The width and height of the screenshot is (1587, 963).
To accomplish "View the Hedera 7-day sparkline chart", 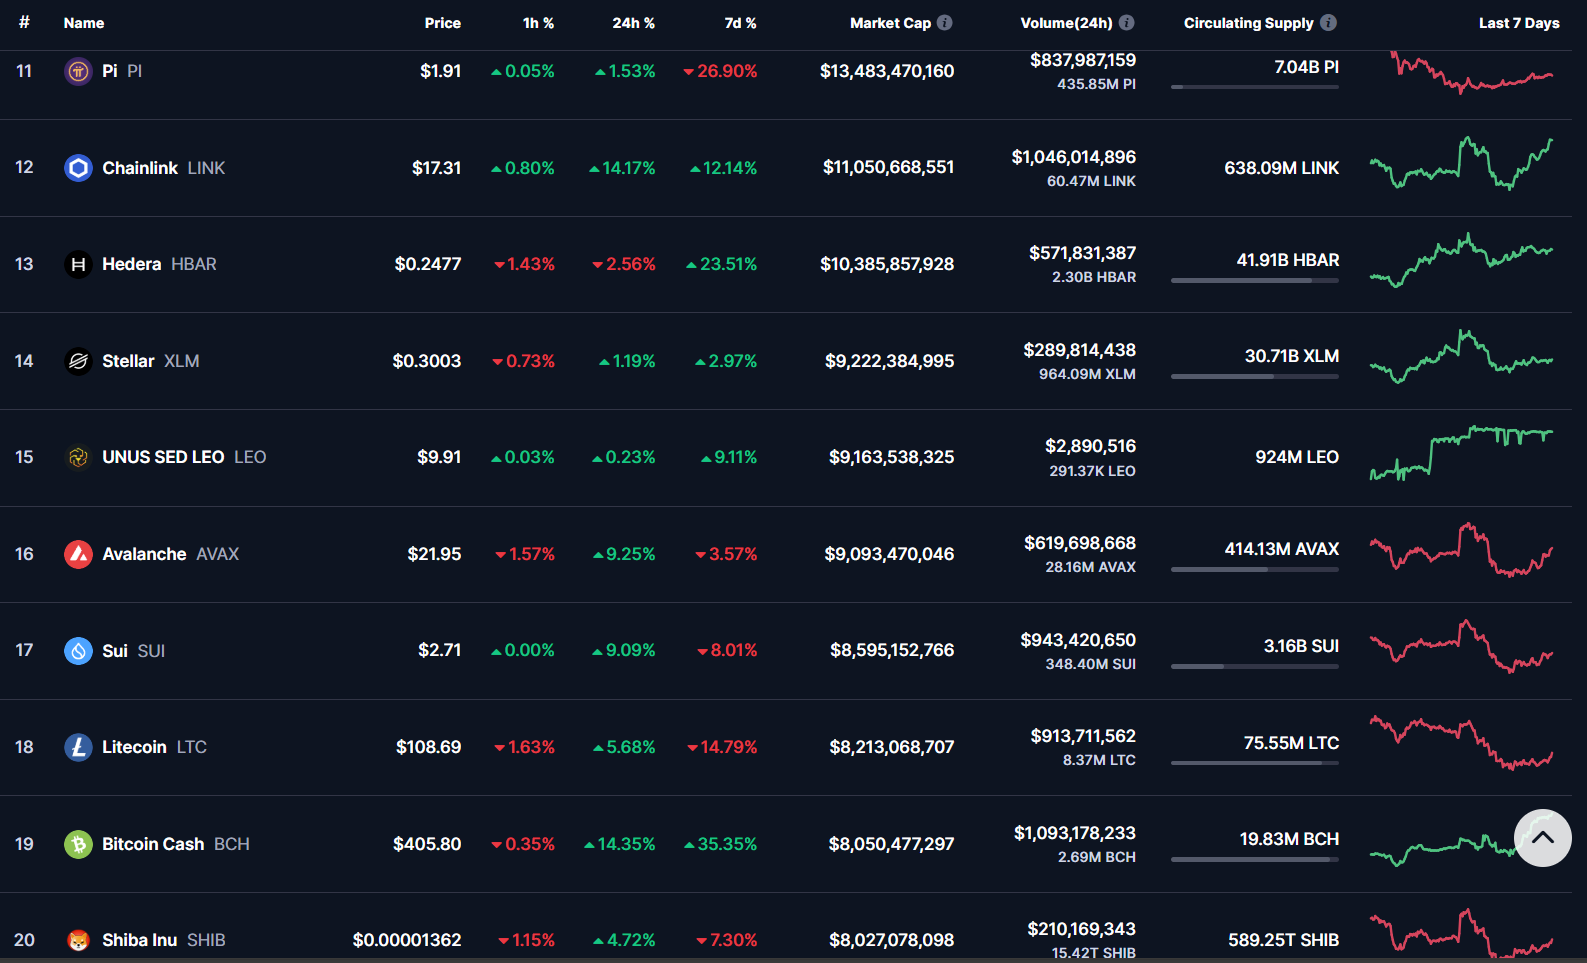I will [x=1461, y=260].
